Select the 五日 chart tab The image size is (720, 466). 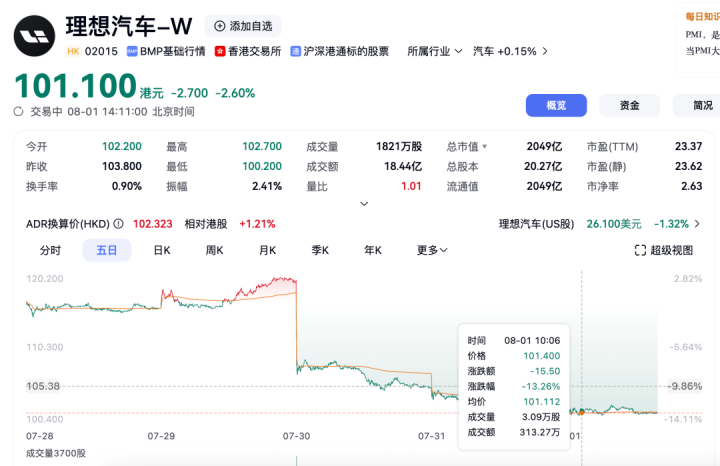point(107,250)
